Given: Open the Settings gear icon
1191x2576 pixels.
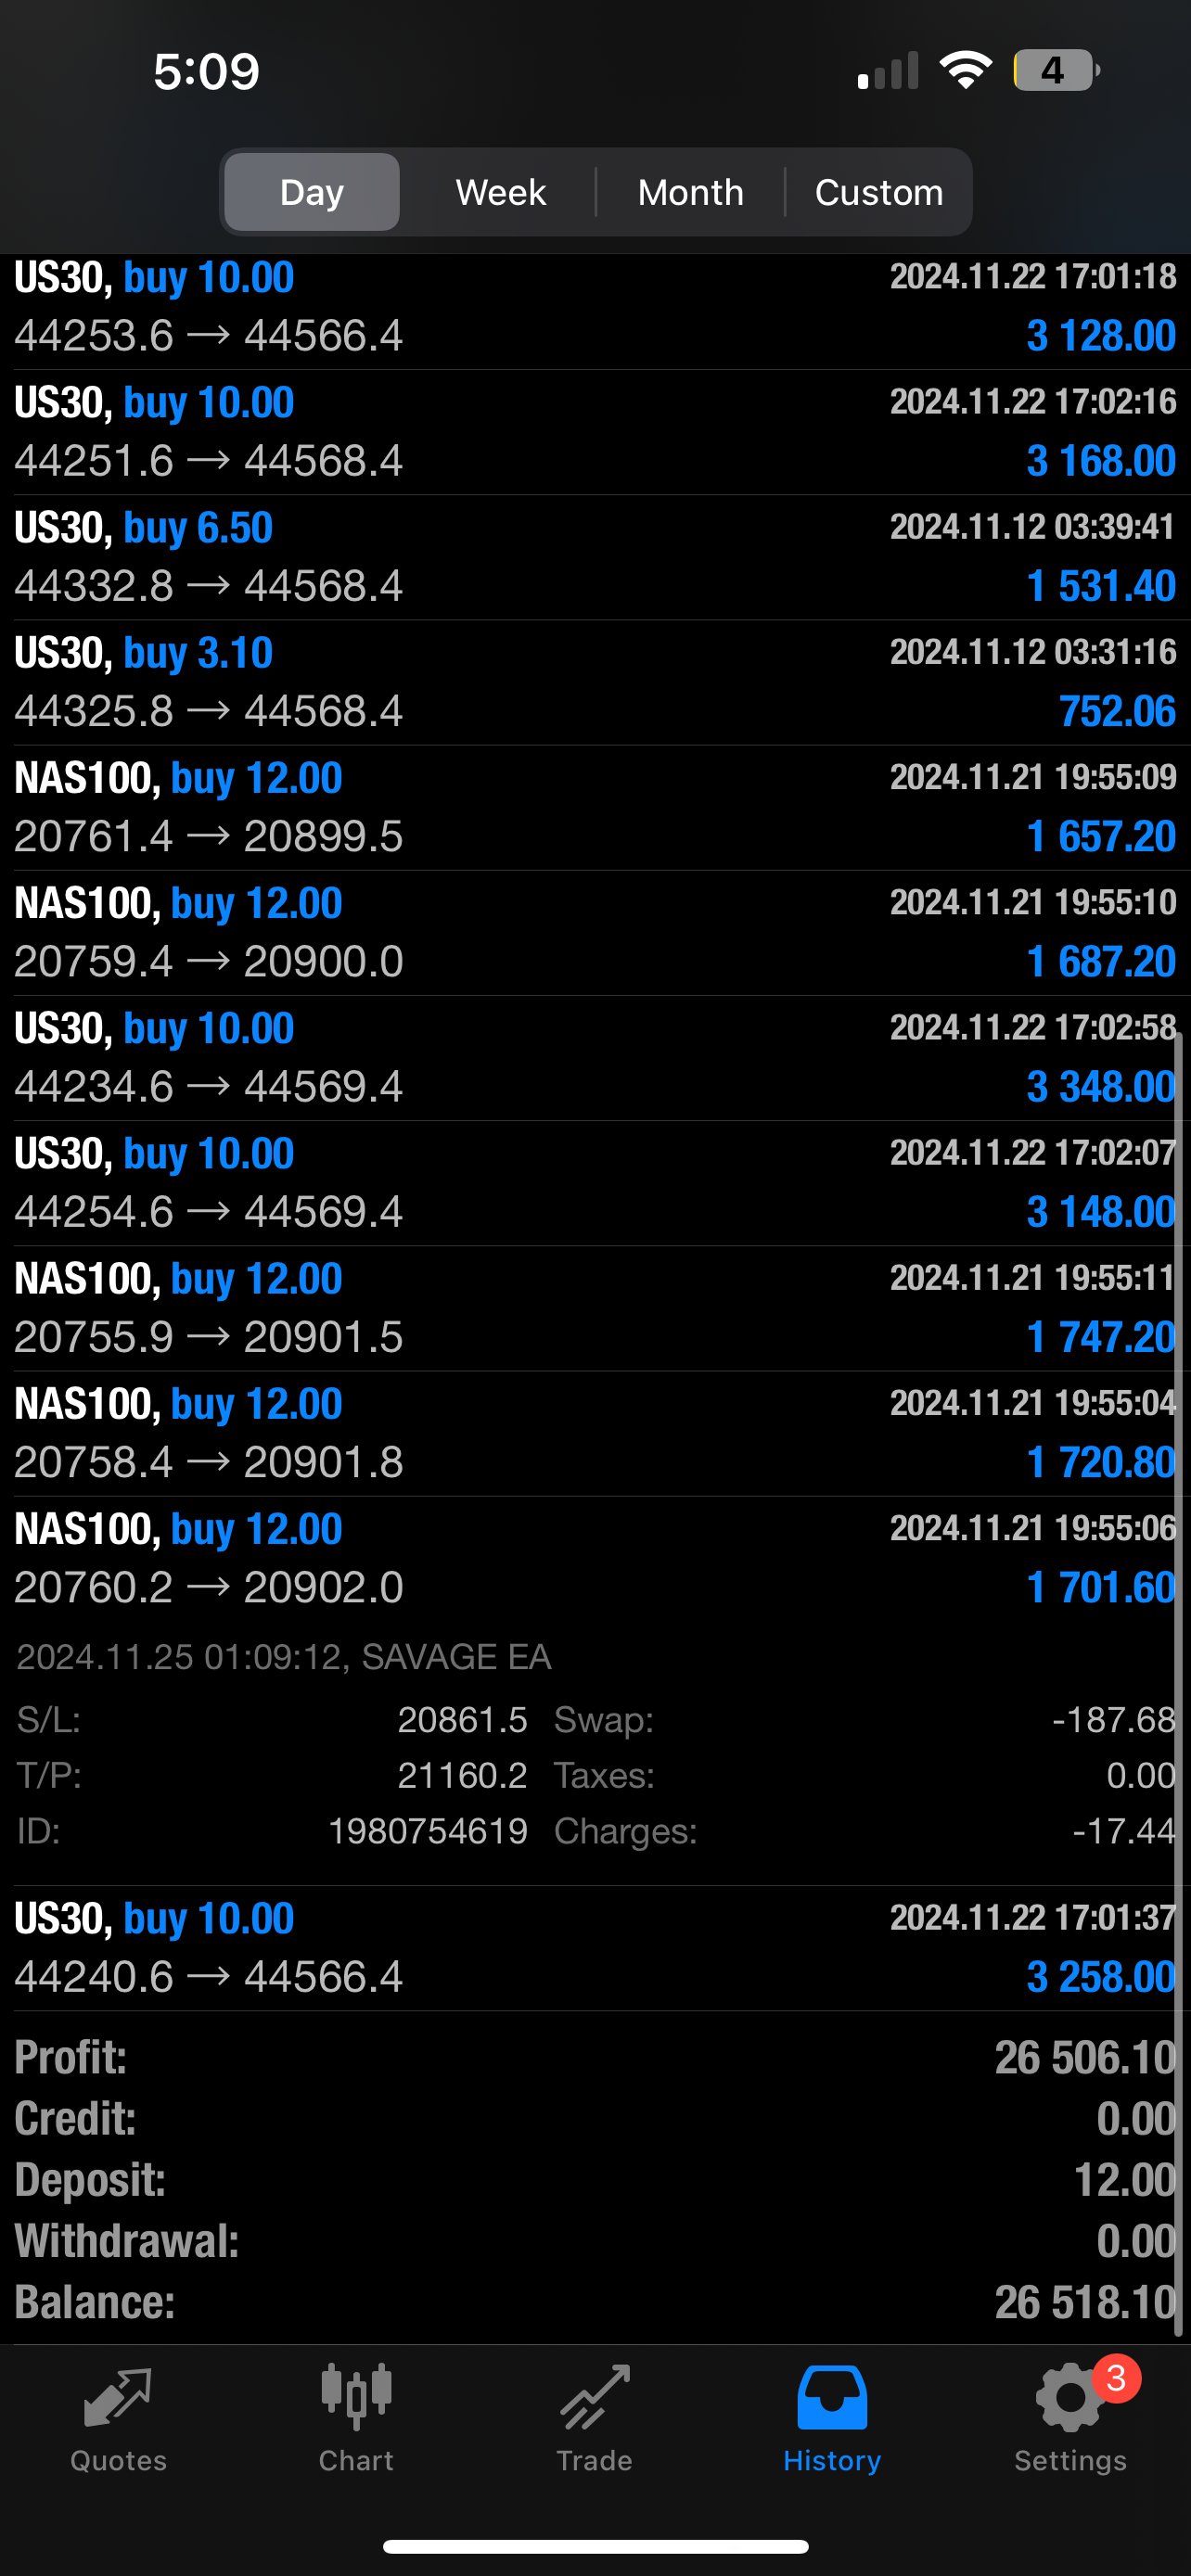Looking at the screenshot, I should pos(1070,2397).
